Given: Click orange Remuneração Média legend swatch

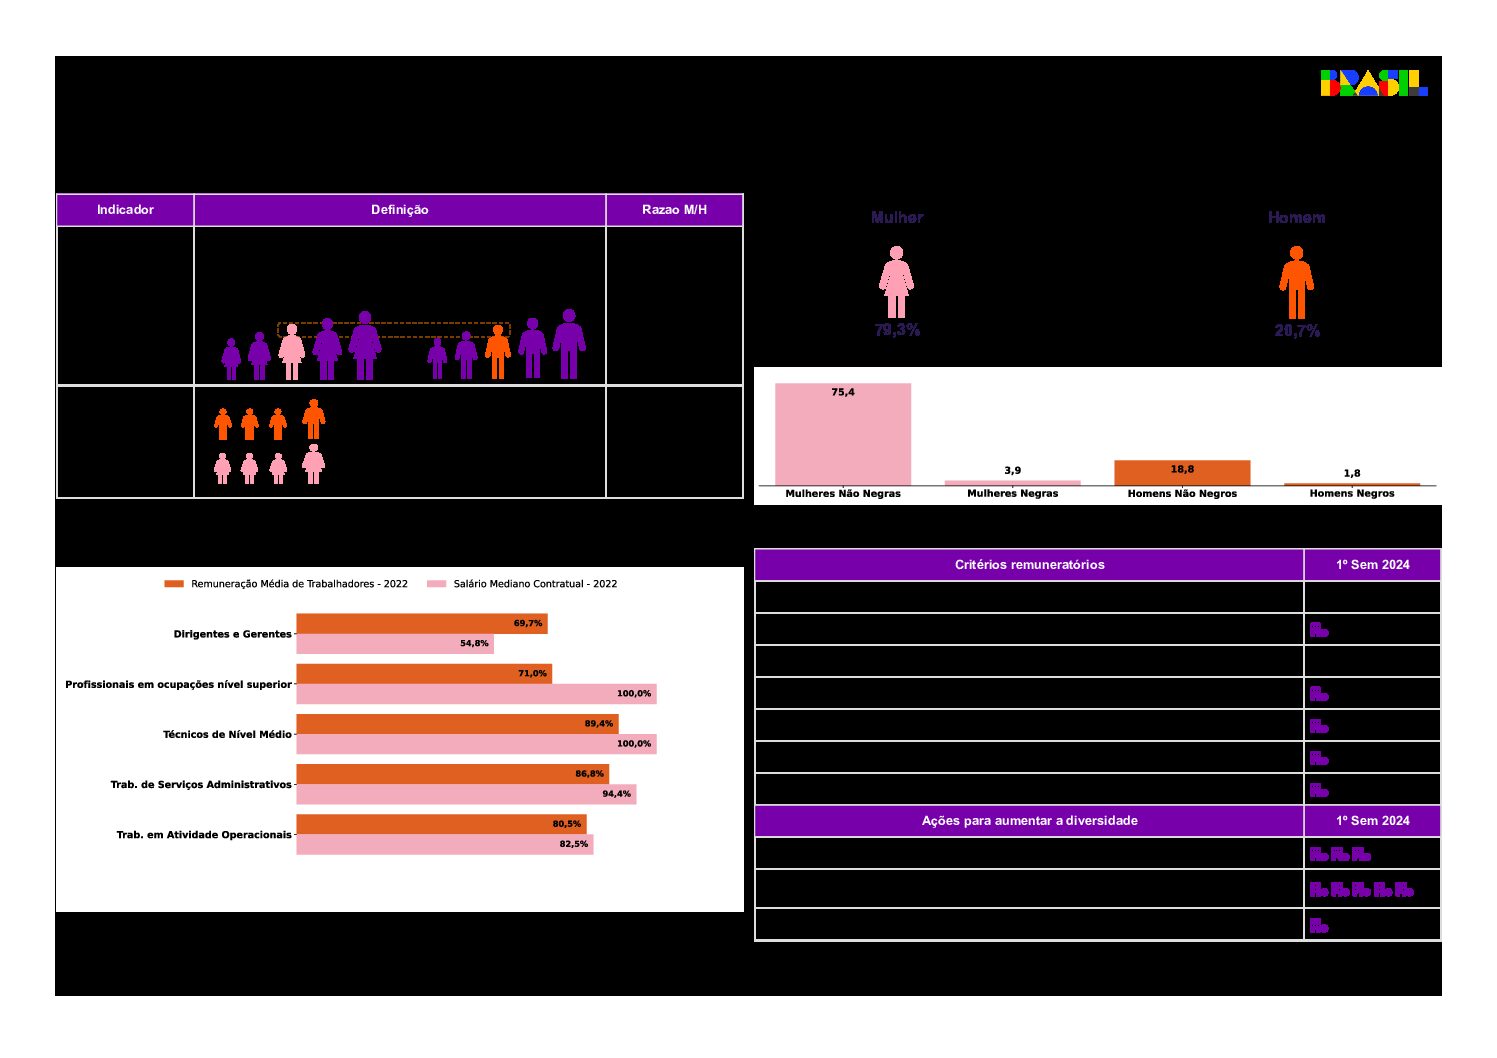Looking at the screenshot, I should click(x=174, y=584).
